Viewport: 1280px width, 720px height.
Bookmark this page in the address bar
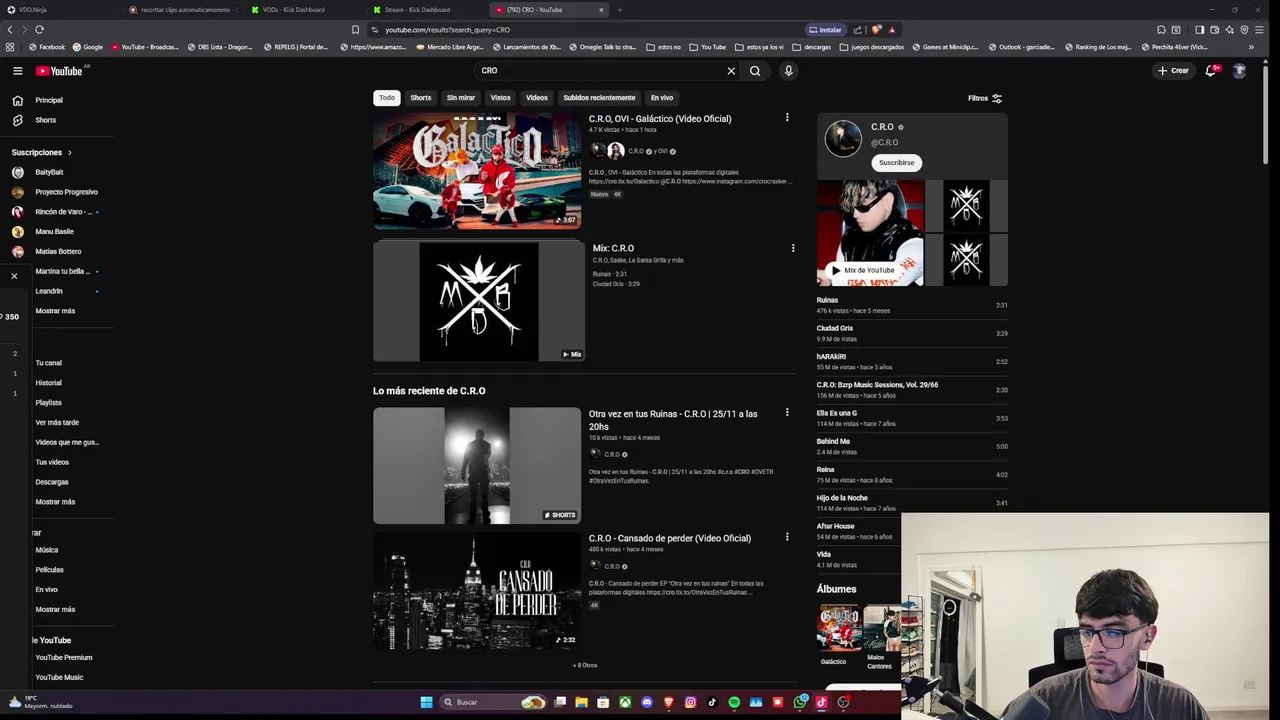coord(355,30)
